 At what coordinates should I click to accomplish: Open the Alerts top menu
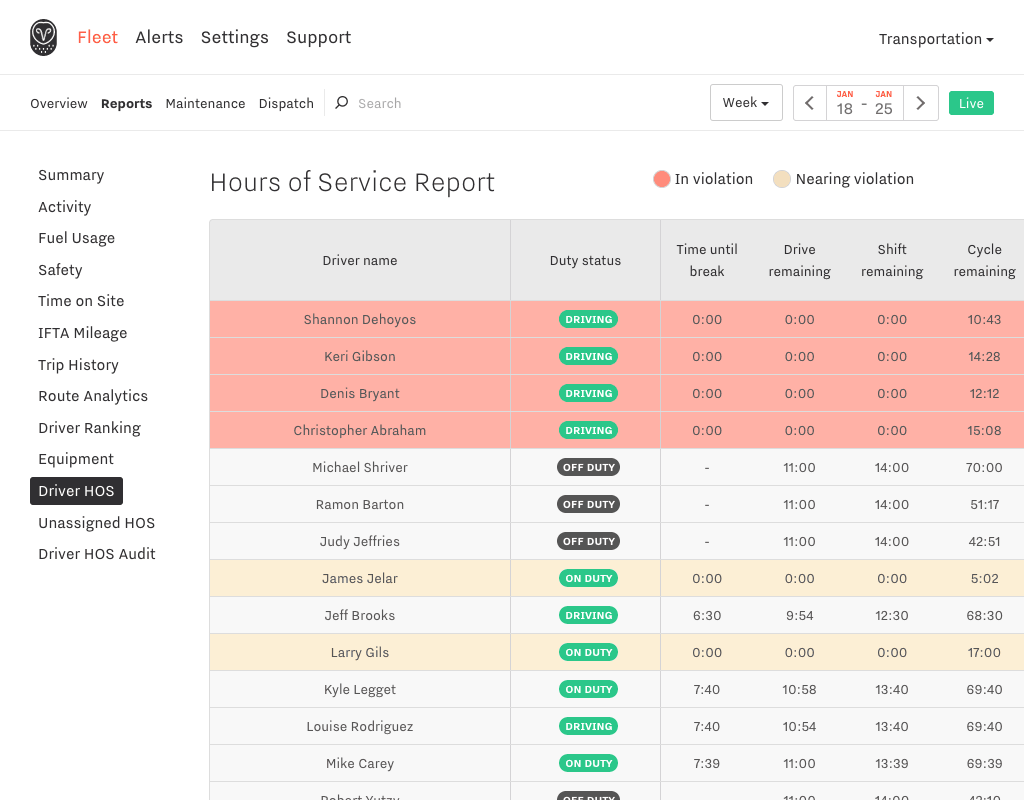[x=159, y=38]
